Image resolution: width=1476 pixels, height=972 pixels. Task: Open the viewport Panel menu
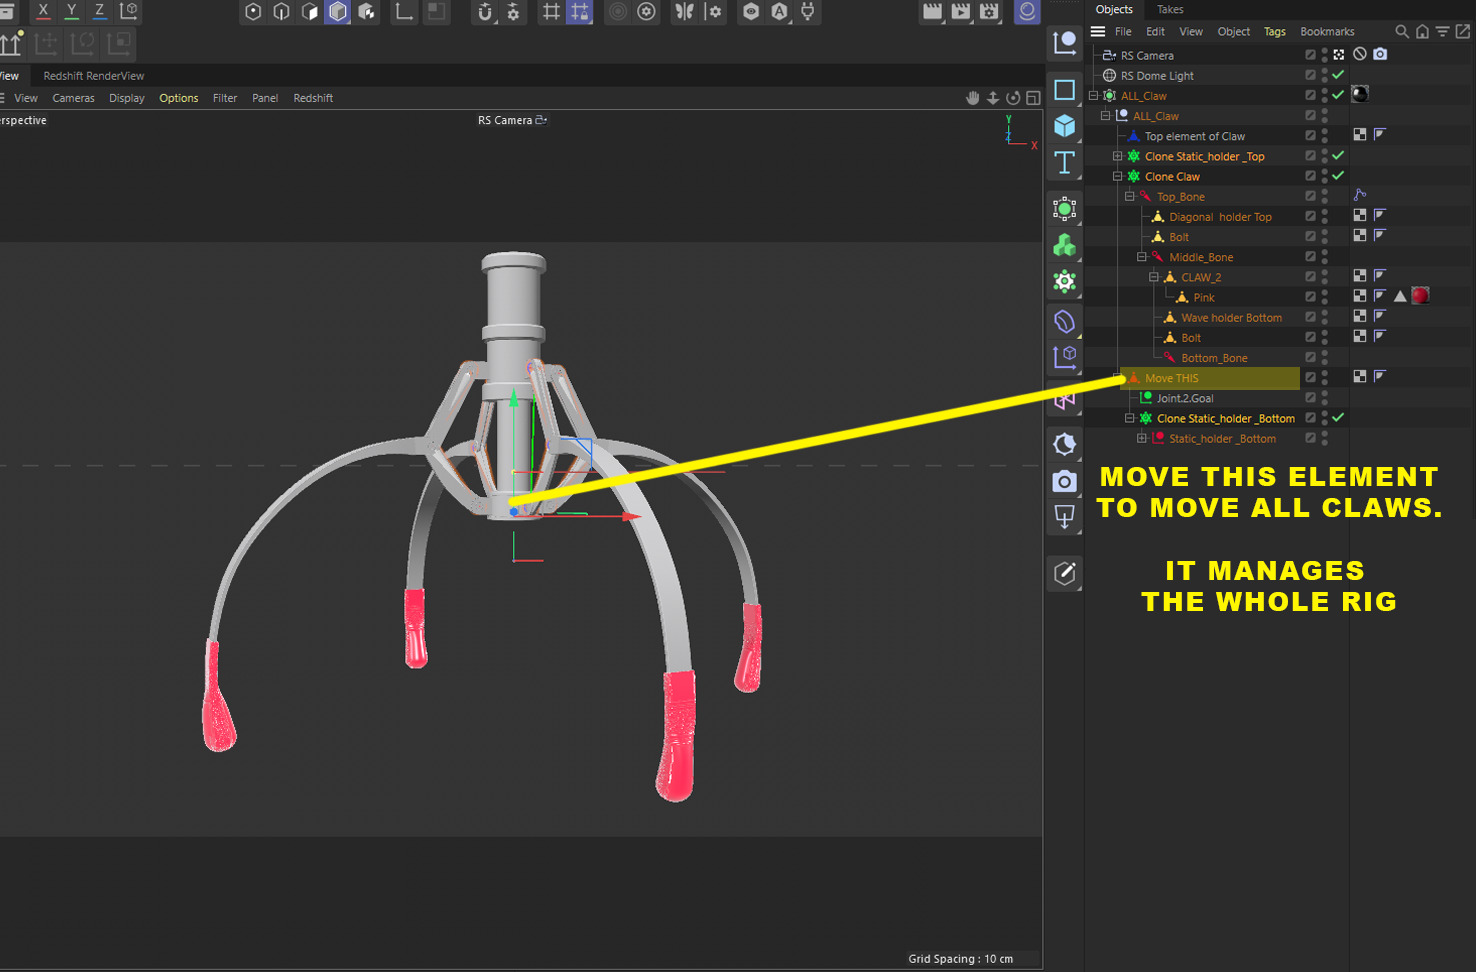coord(265,98)
